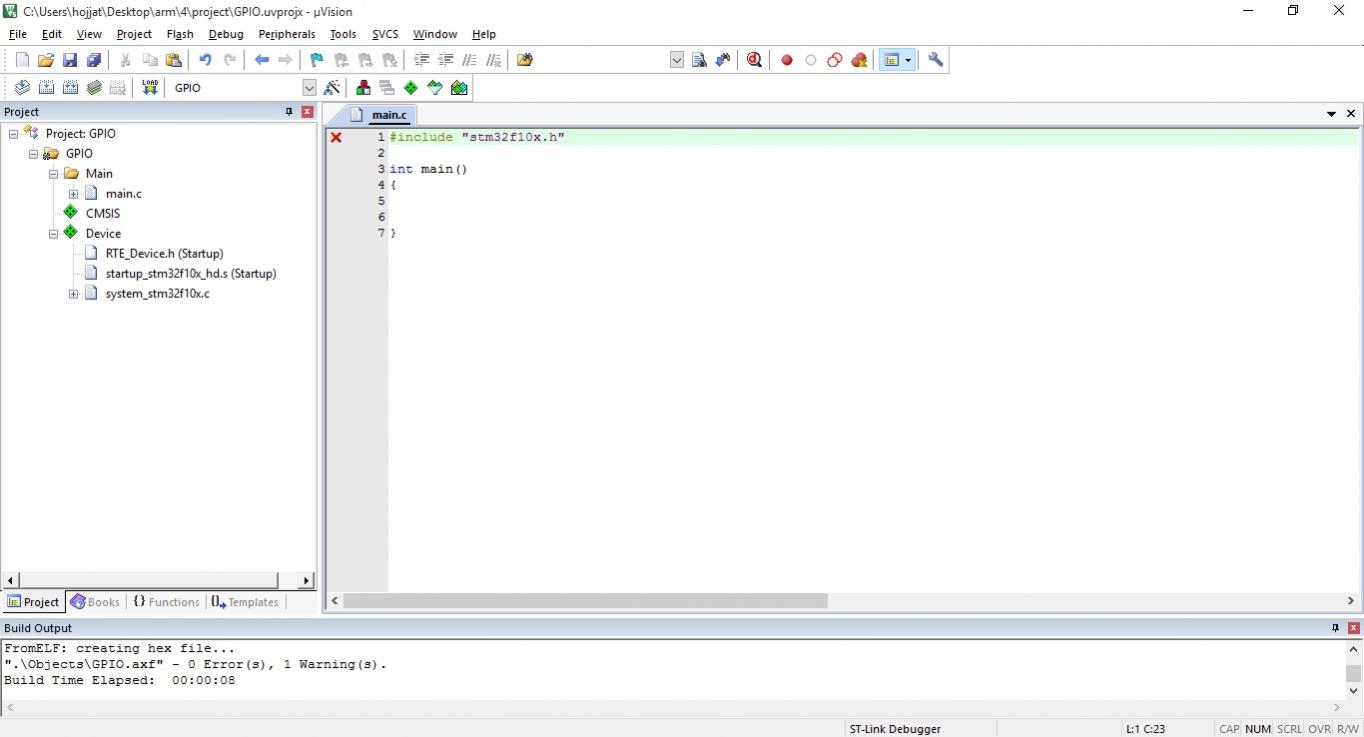Open the GPIO target selection dropdown
Image resolution: width=1364 pixels, height=737 pixels.
(x=309, y=88)
